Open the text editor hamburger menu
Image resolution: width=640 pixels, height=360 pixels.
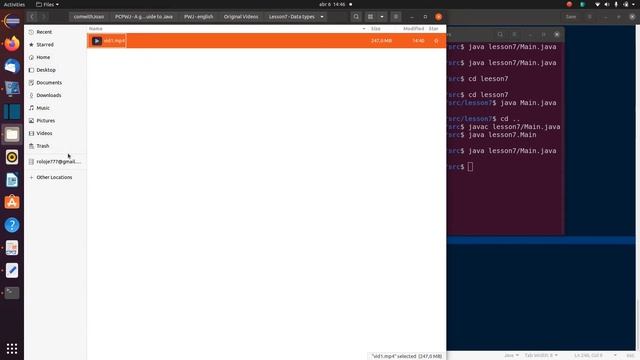click(x=590, y=17)
